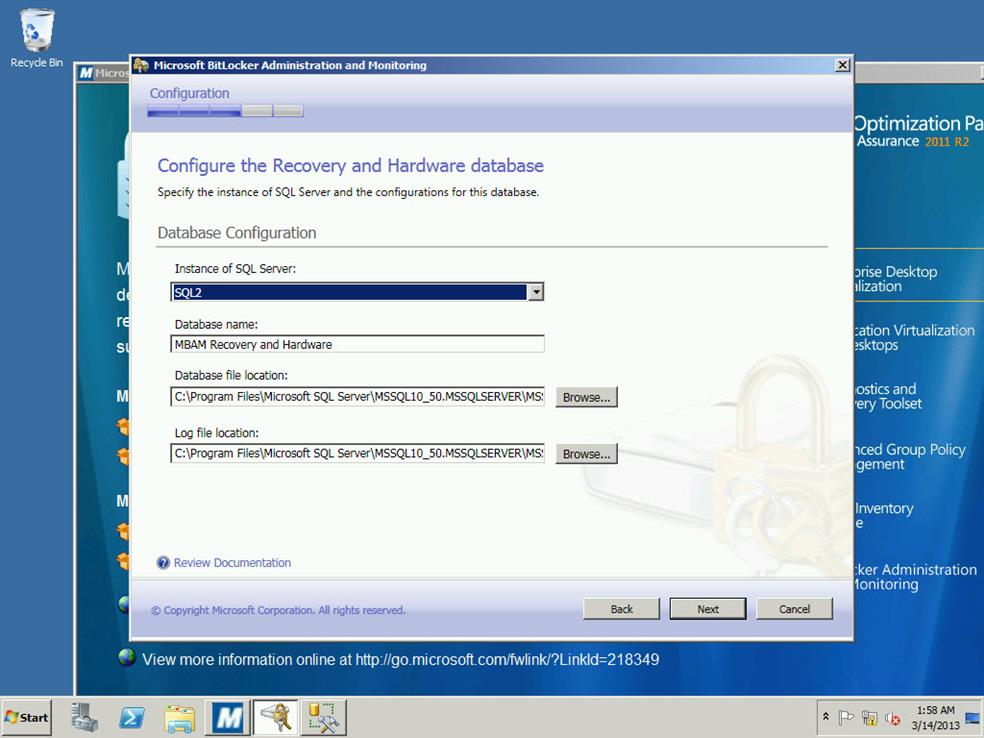Select Enterprise Desktop Virtualization in the MDOP window

(896, 279)
